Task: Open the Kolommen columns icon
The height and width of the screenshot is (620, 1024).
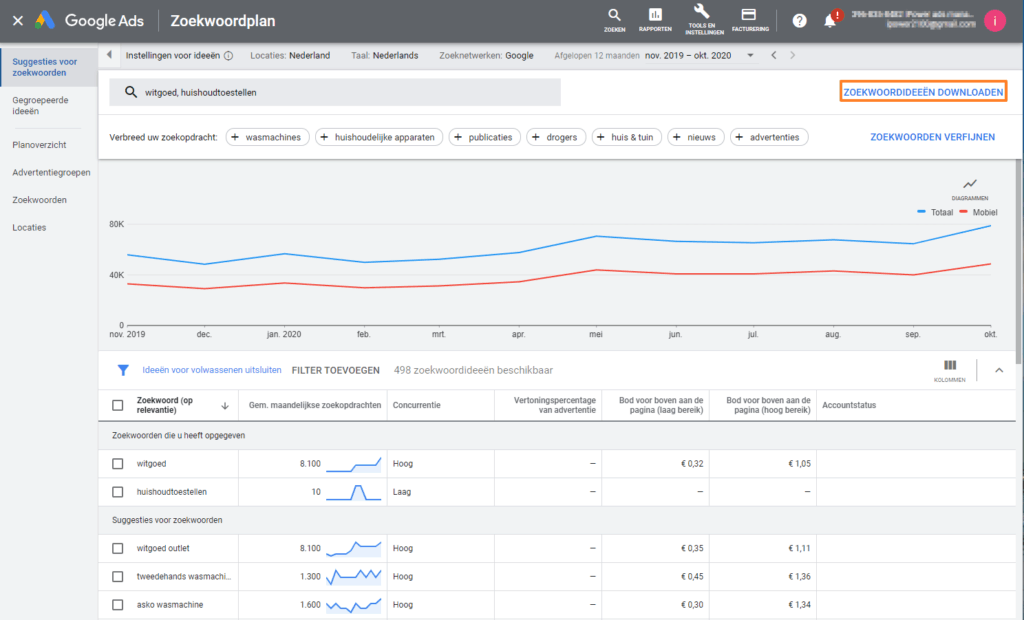Action: click(x=950, y=370)
